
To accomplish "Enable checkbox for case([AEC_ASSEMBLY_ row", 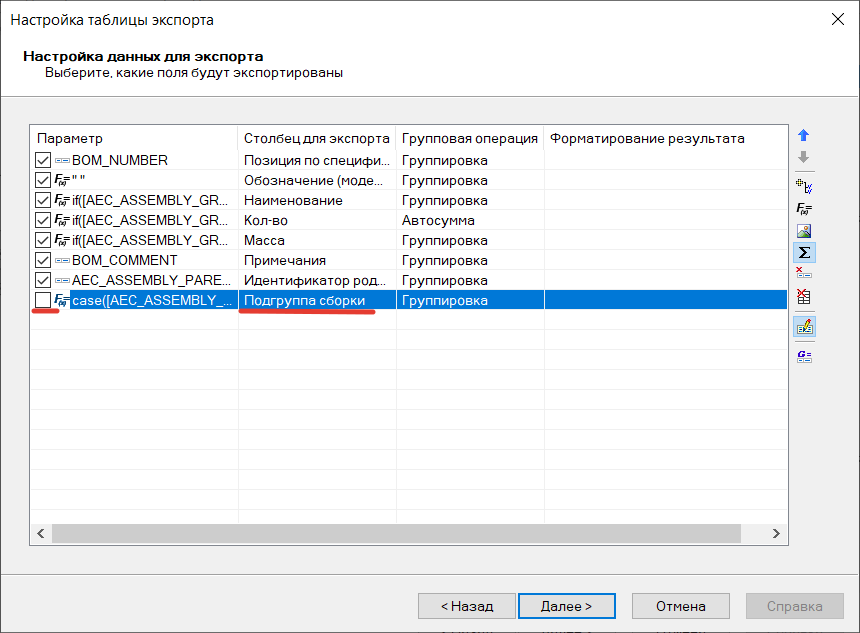I will [42, 300].
